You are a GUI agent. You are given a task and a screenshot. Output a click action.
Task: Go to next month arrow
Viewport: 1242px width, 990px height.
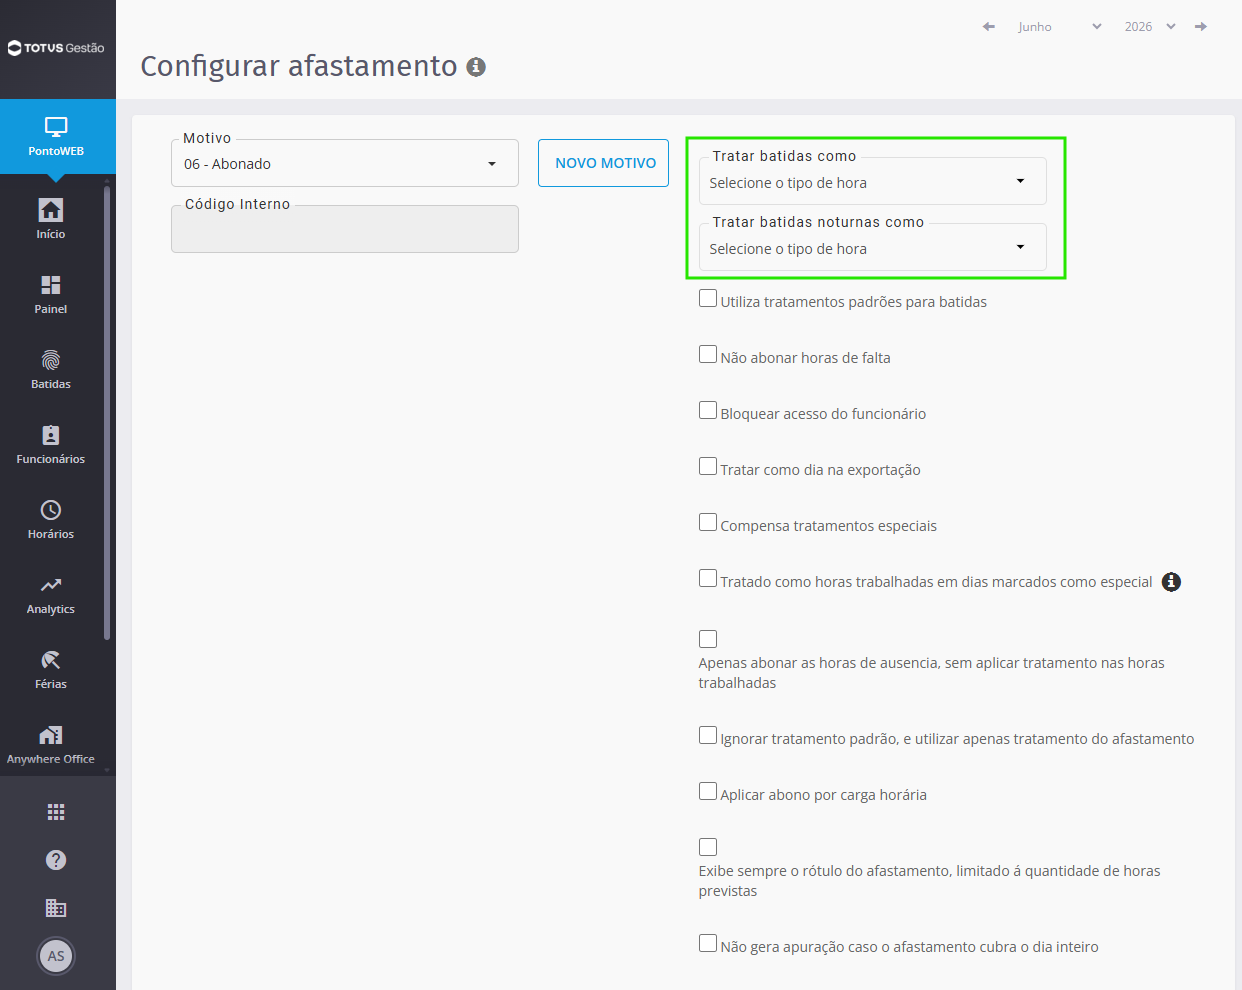click(1201, 27)
